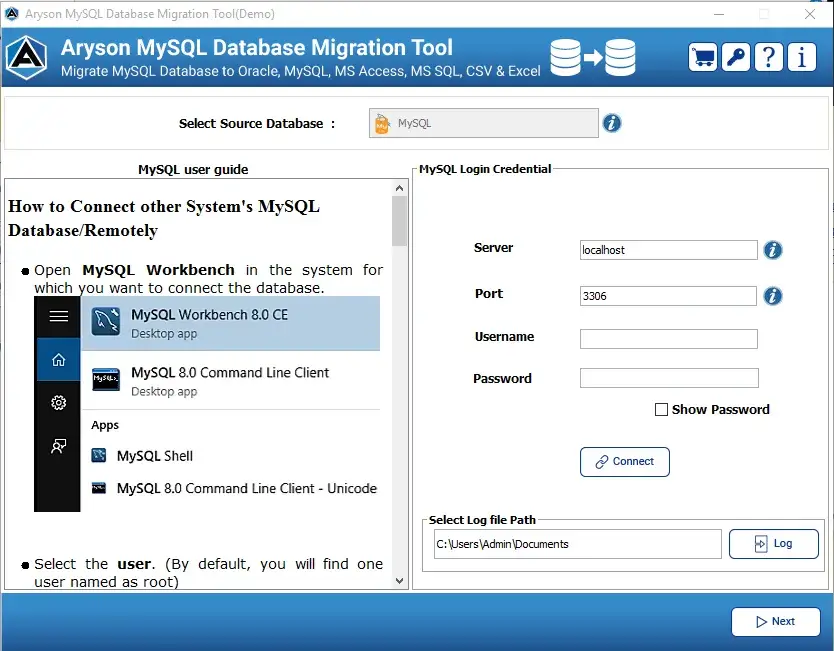Click the home icon in guide image

click(59, 360)
